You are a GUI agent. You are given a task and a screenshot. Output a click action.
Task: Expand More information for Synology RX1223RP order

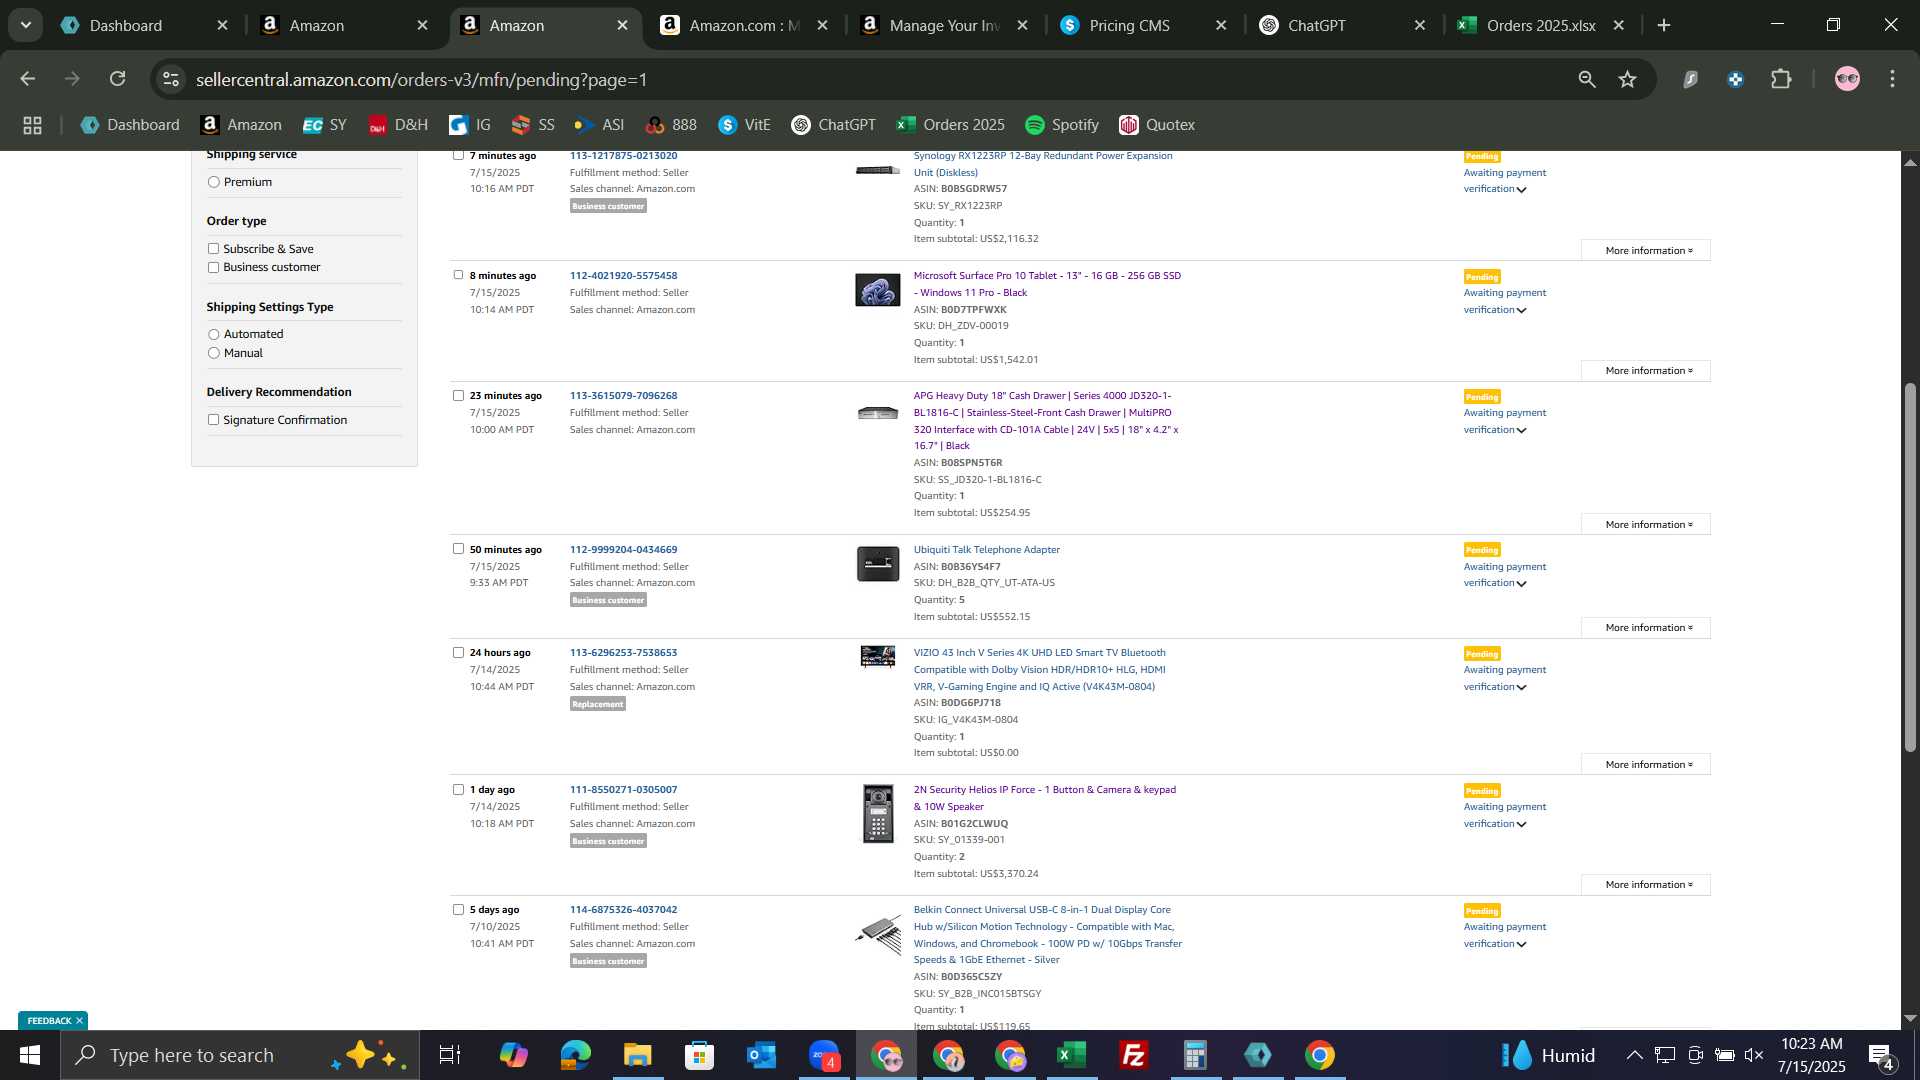(1645, 251)
